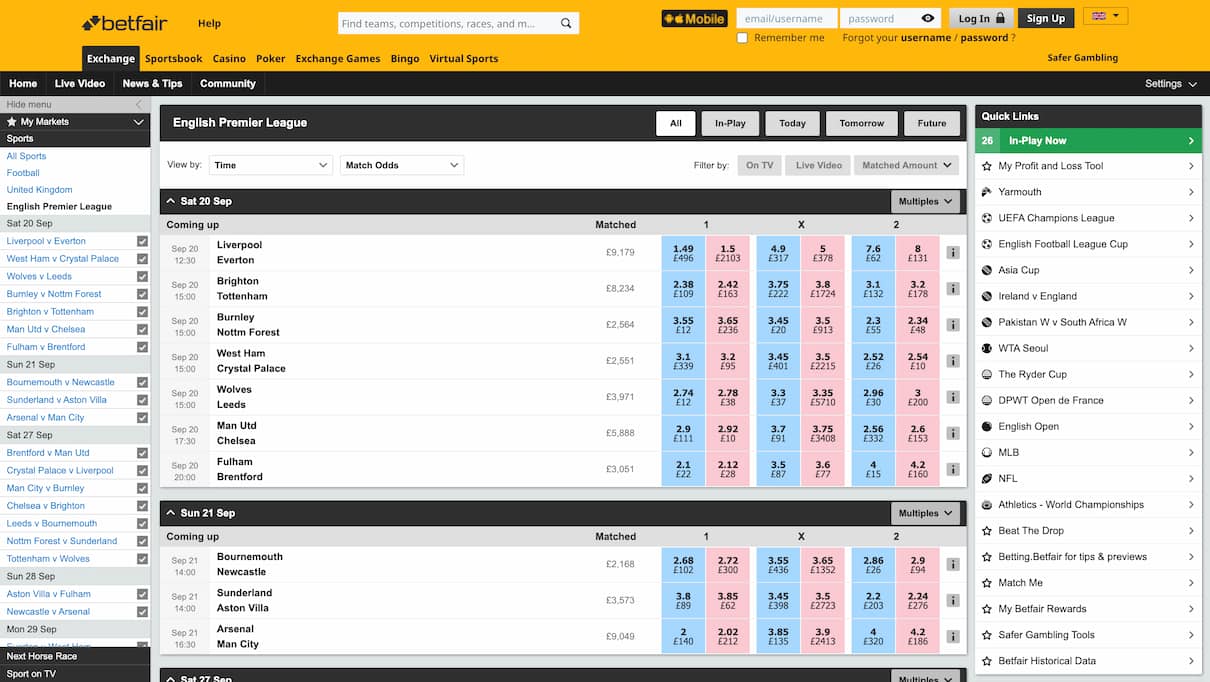Viewport: 1210px width, 682px height.
Task: Open the language flag selector
Action: tap(1105, 16)
